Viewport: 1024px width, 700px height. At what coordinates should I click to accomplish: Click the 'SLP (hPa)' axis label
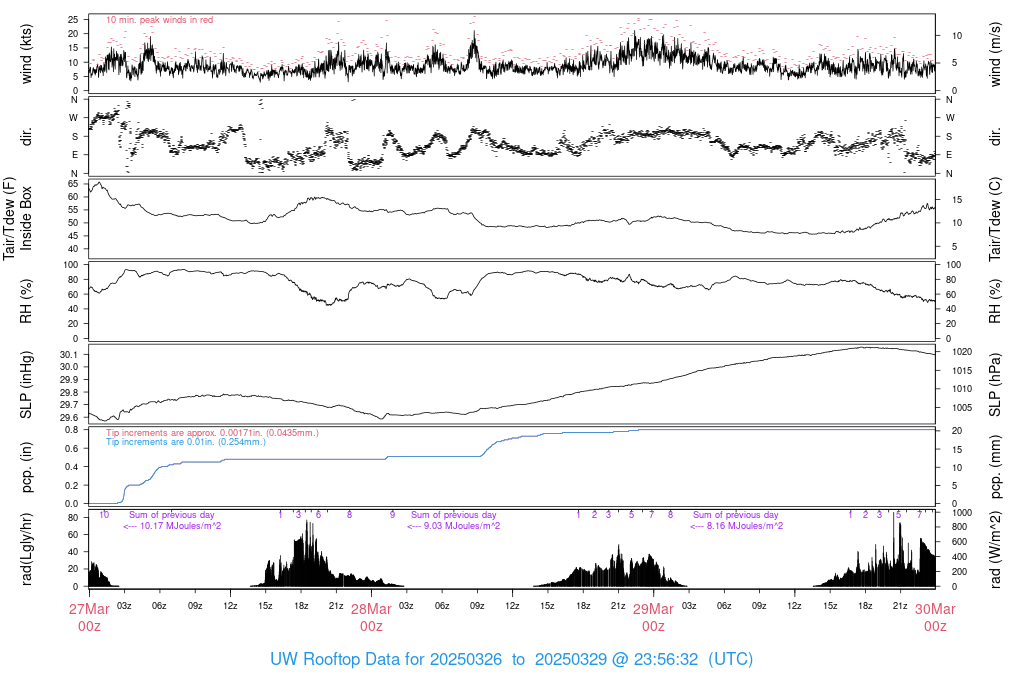coord(995,385)
